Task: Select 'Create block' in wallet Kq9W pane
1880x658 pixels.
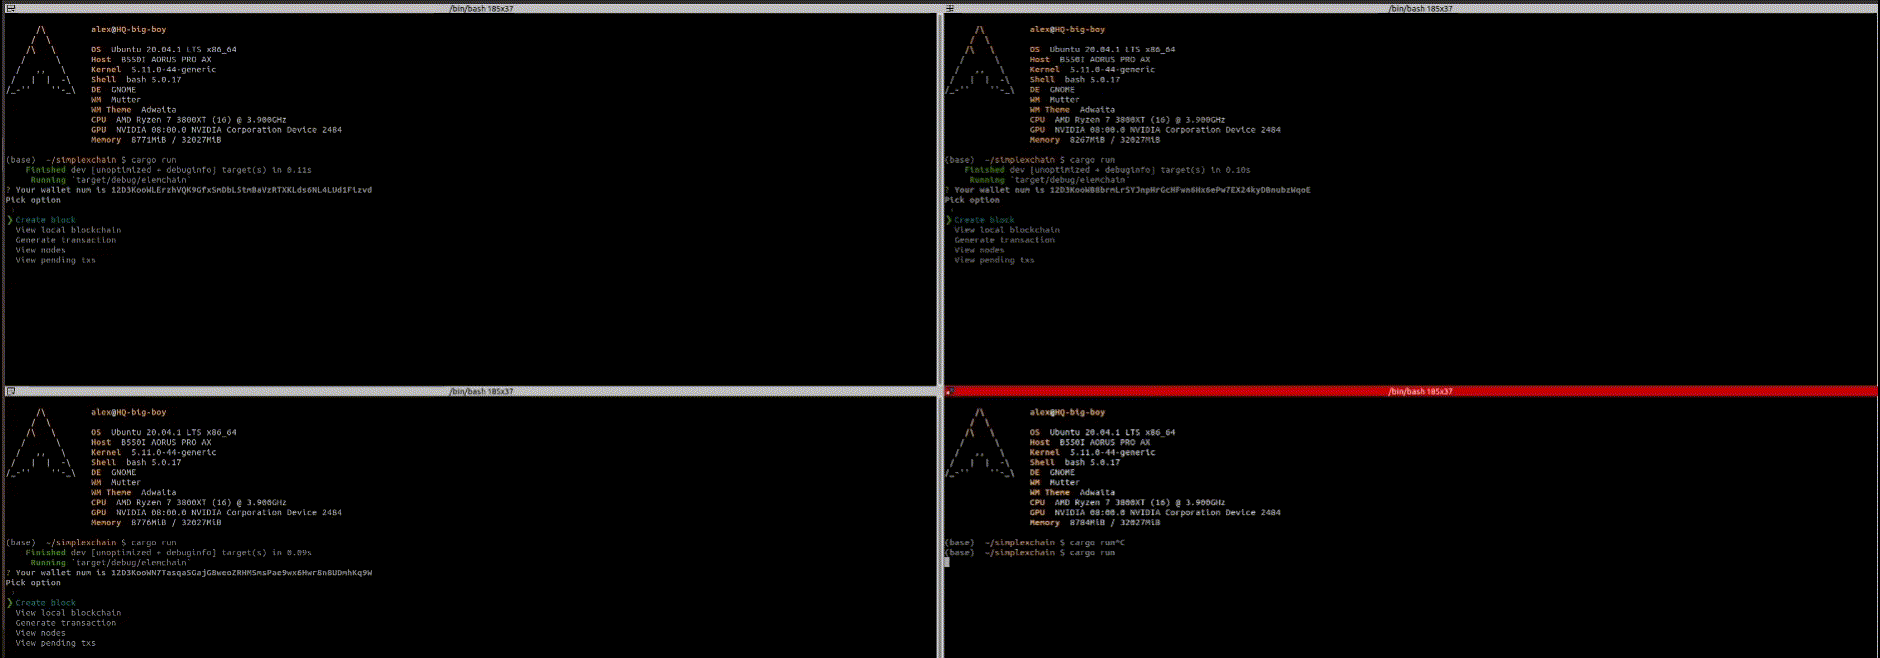Action: pyautogui.click(x=45, y=603)
